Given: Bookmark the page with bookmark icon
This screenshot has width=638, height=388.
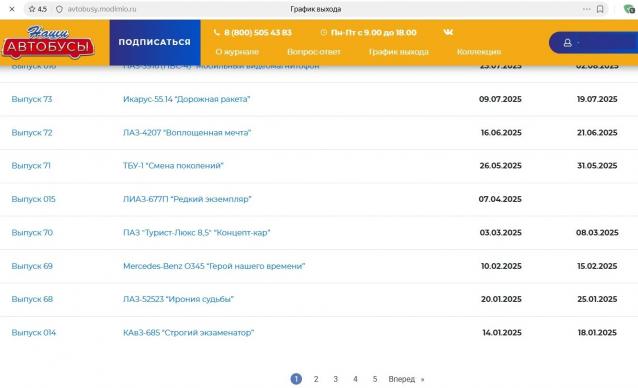Looking at the screenshot, I should [600, 9].
